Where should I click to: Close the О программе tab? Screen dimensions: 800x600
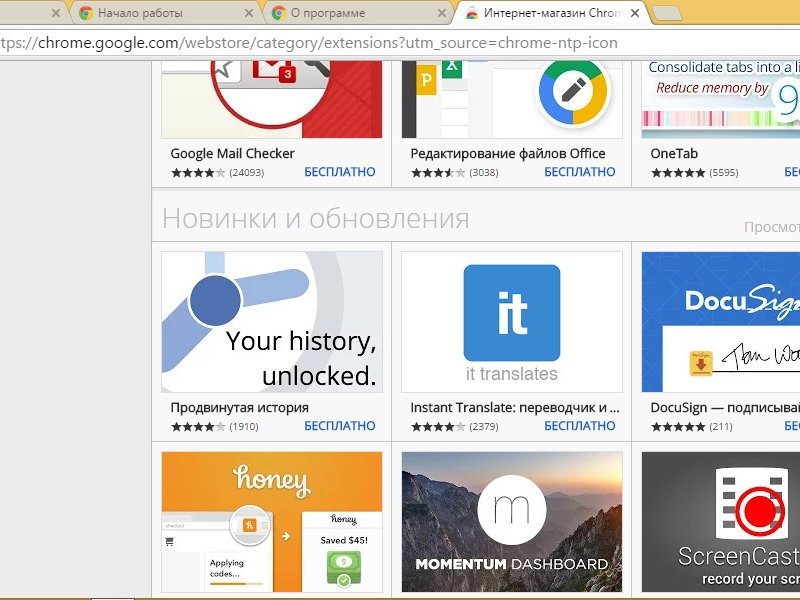click(442, 13)
